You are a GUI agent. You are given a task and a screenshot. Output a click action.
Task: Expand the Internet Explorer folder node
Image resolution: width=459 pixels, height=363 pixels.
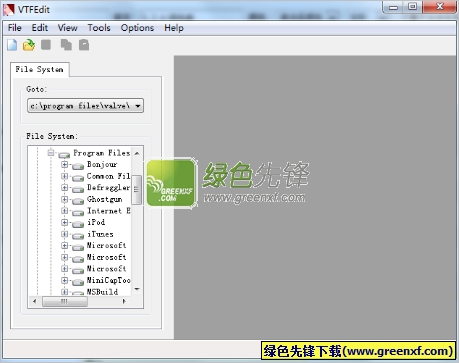pyautogui.click(x=65, y=211)
